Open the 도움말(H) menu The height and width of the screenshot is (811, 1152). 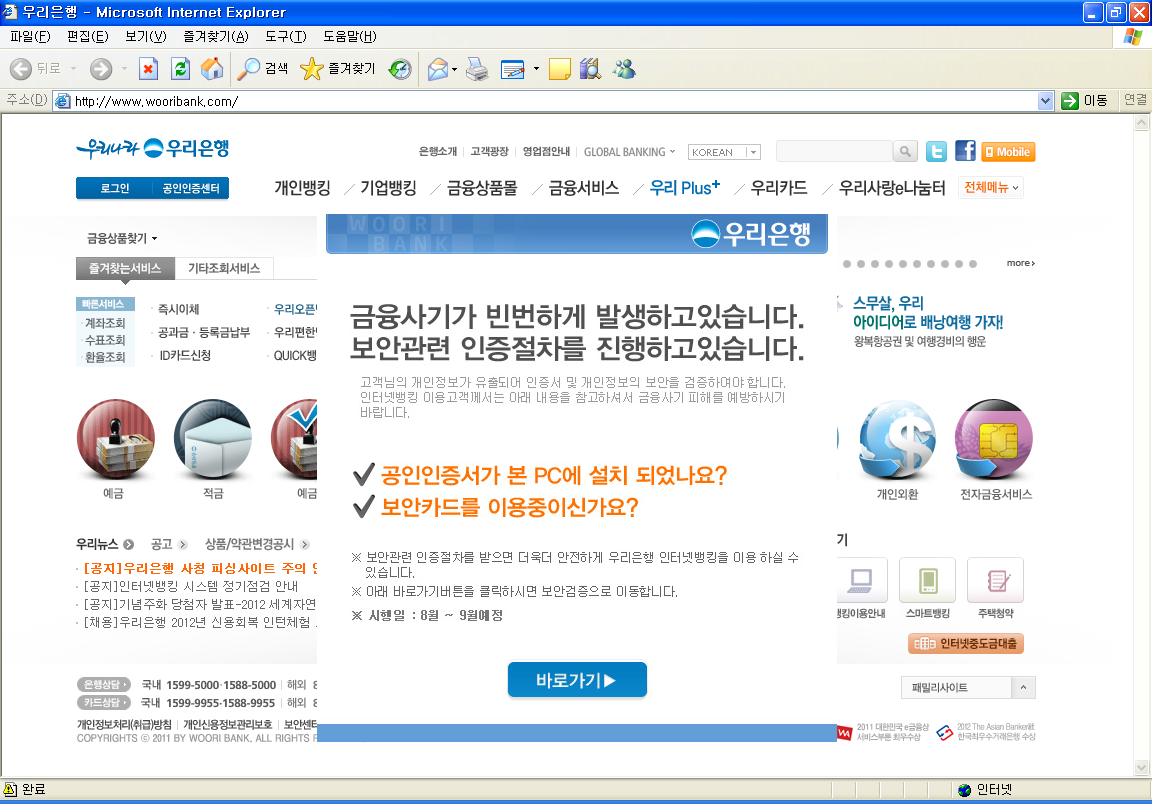tap(350, 36)
